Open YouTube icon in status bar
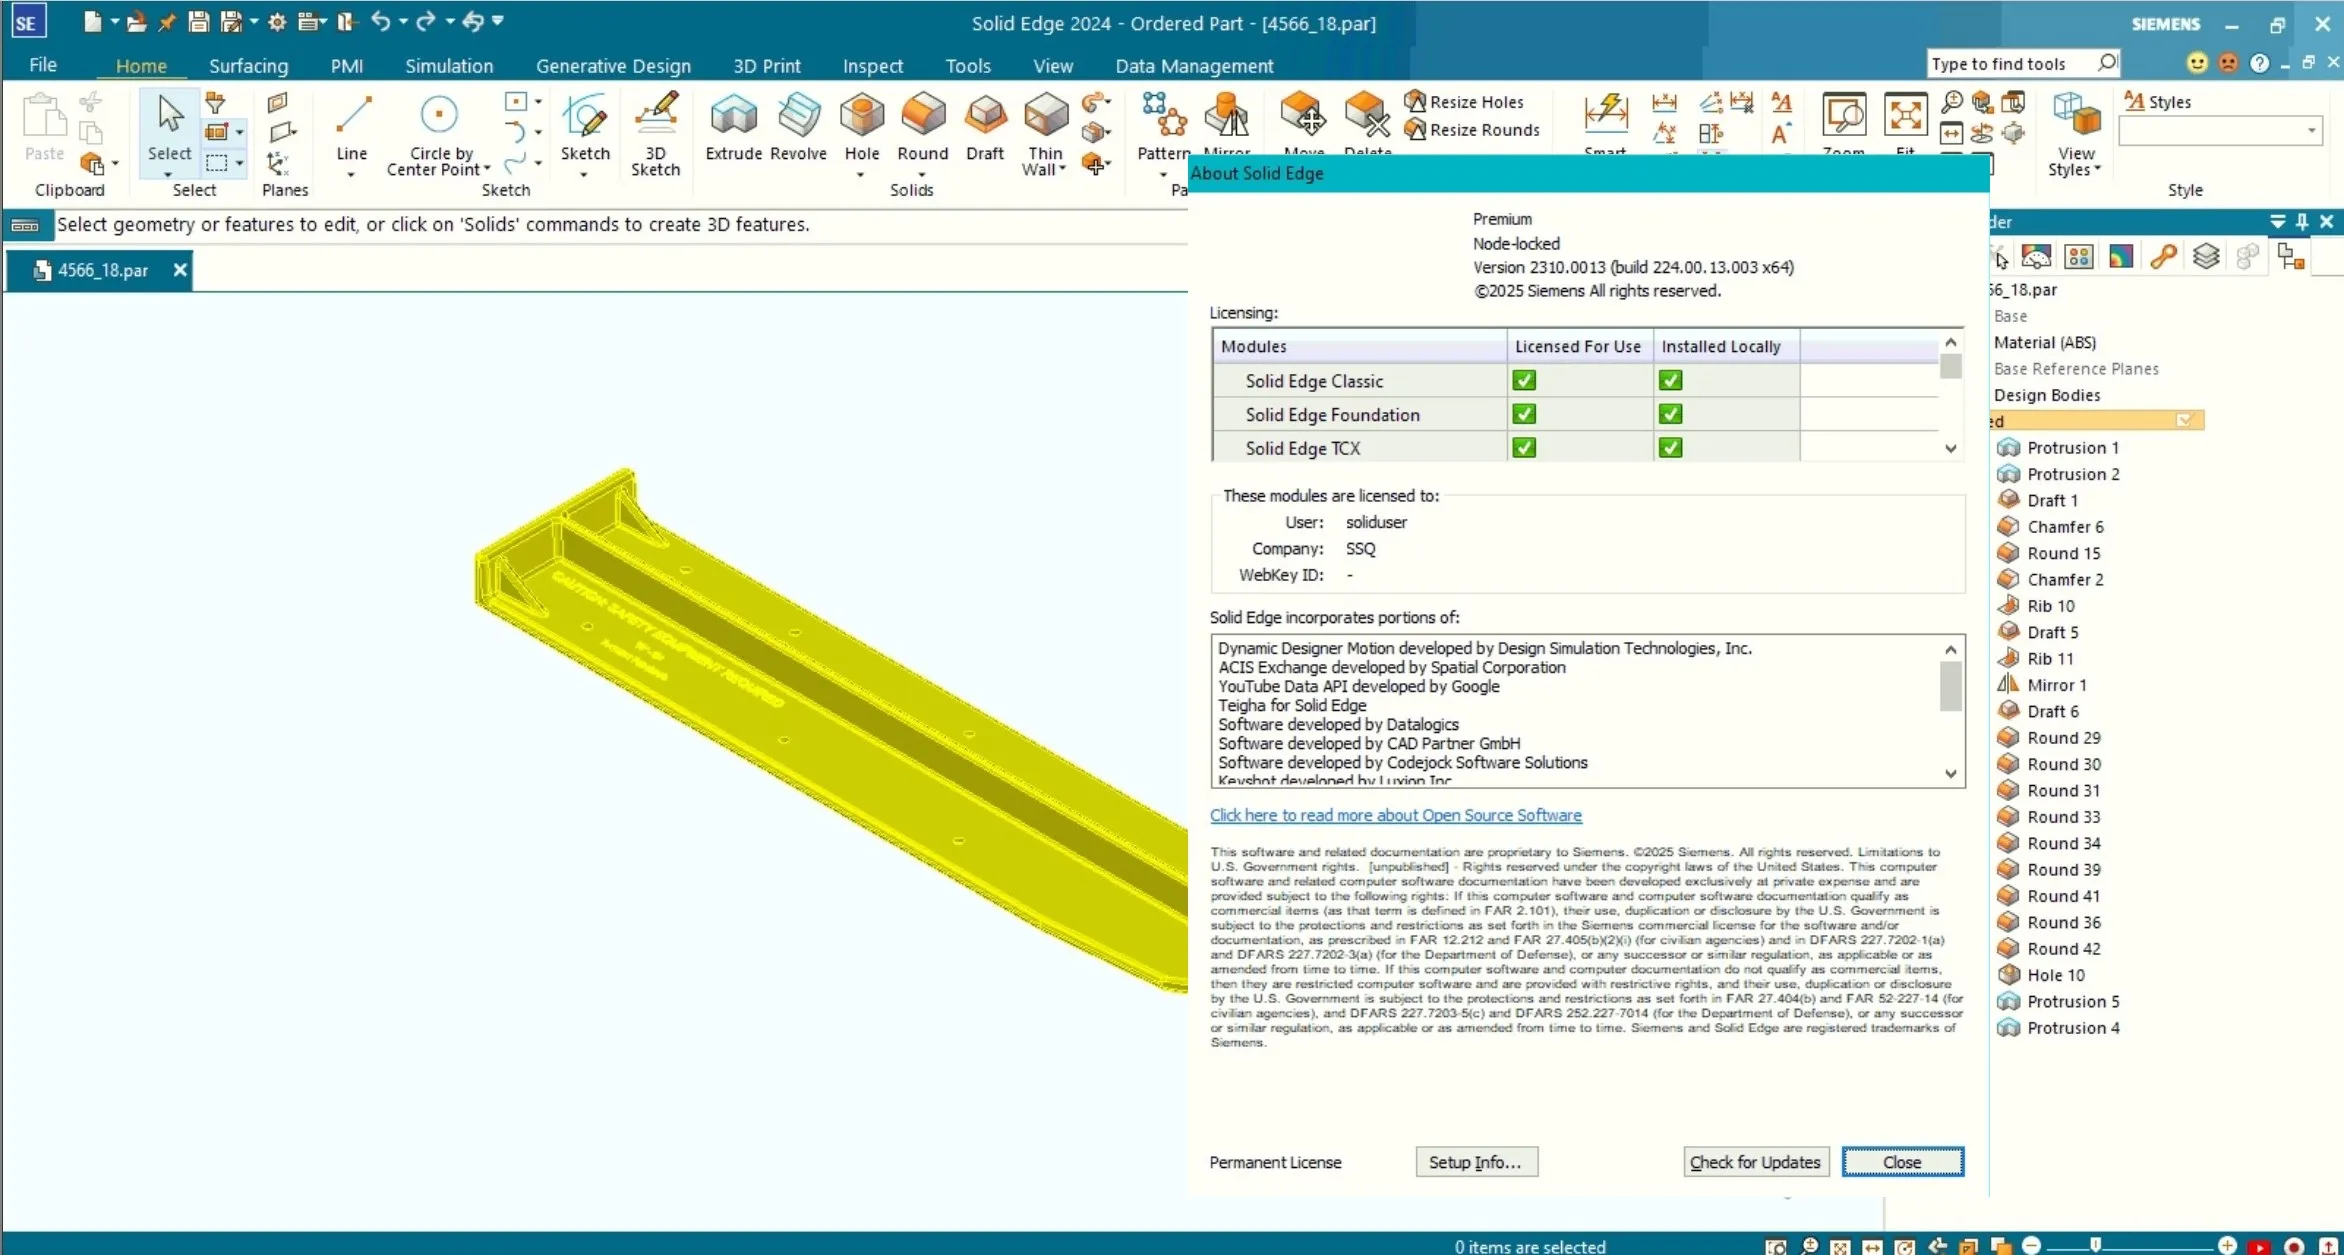This screenshot has height=1255, width=2344. tap(2259, 1246)
